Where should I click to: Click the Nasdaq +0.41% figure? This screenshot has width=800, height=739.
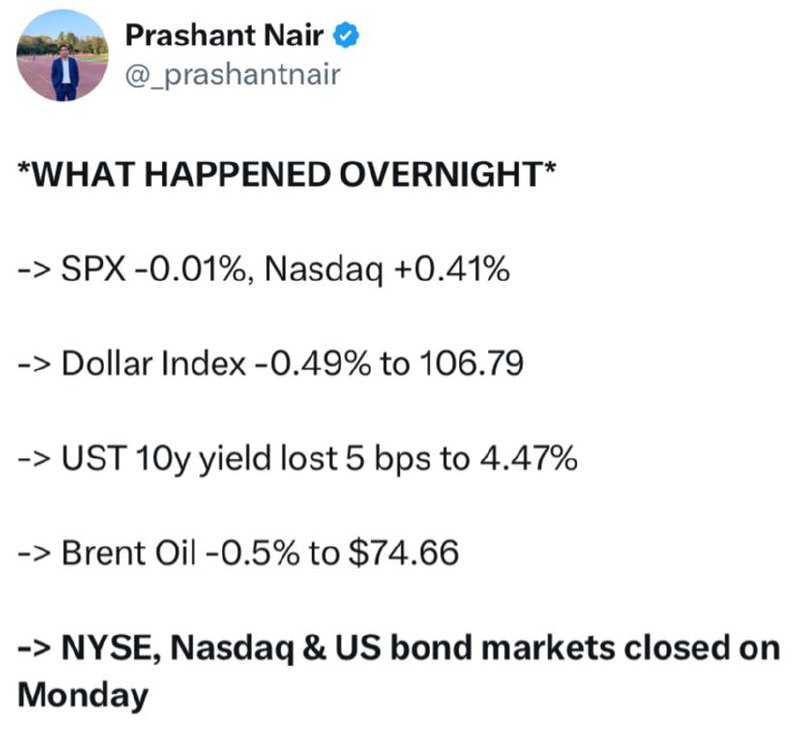(387, 268)
